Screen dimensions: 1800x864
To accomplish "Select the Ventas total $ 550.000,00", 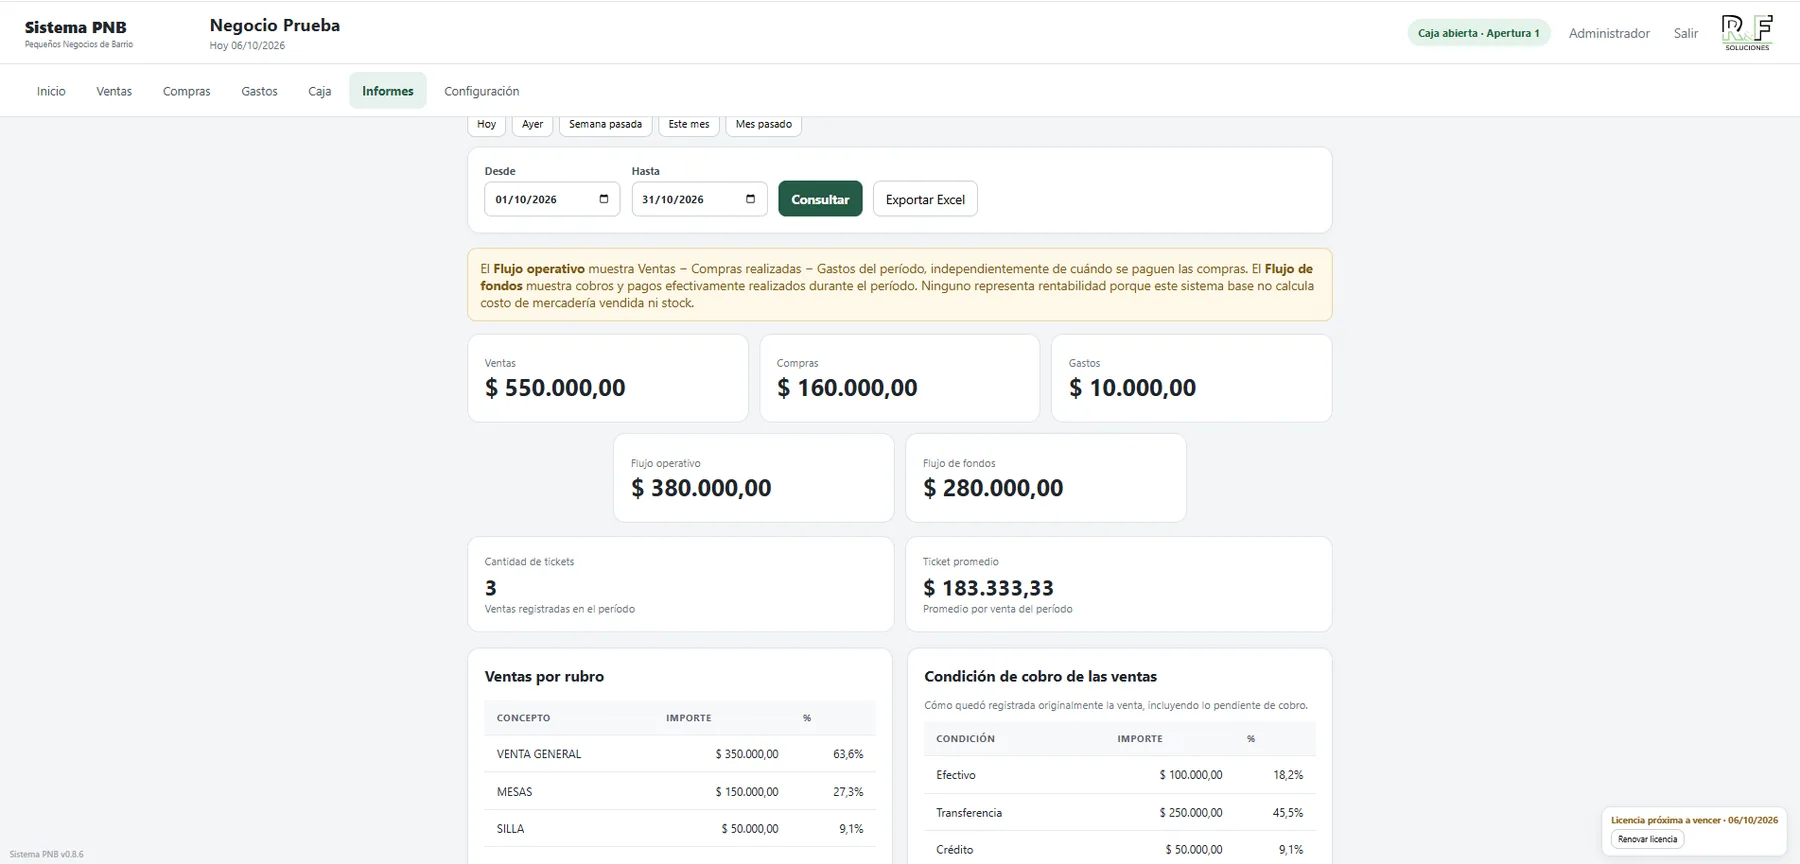I will click(x=555, y=388).
